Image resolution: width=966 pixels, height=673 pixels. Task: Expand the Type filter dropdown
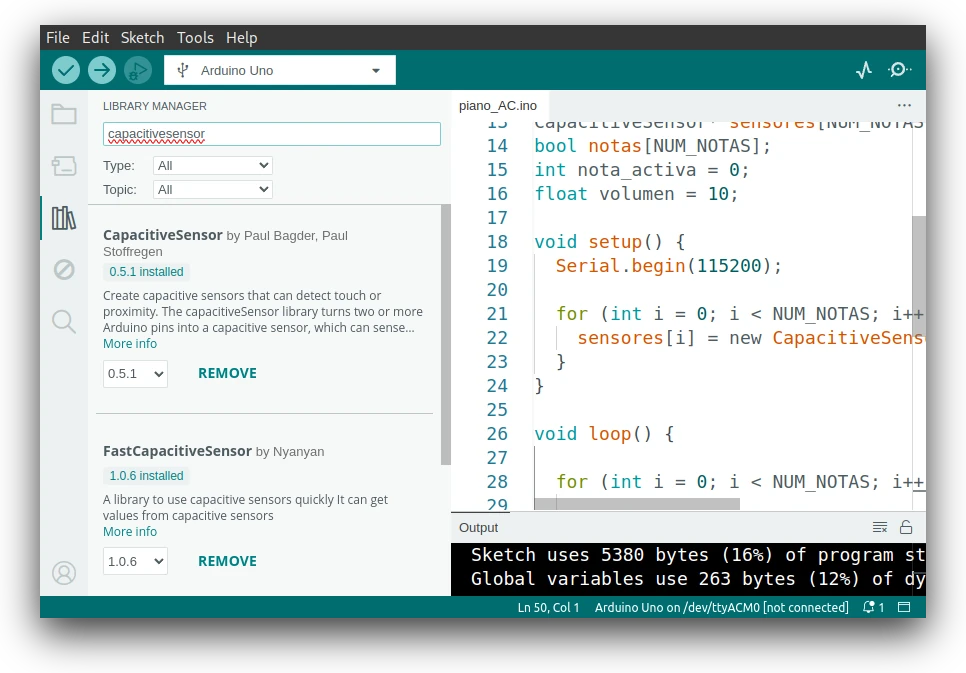213,165
